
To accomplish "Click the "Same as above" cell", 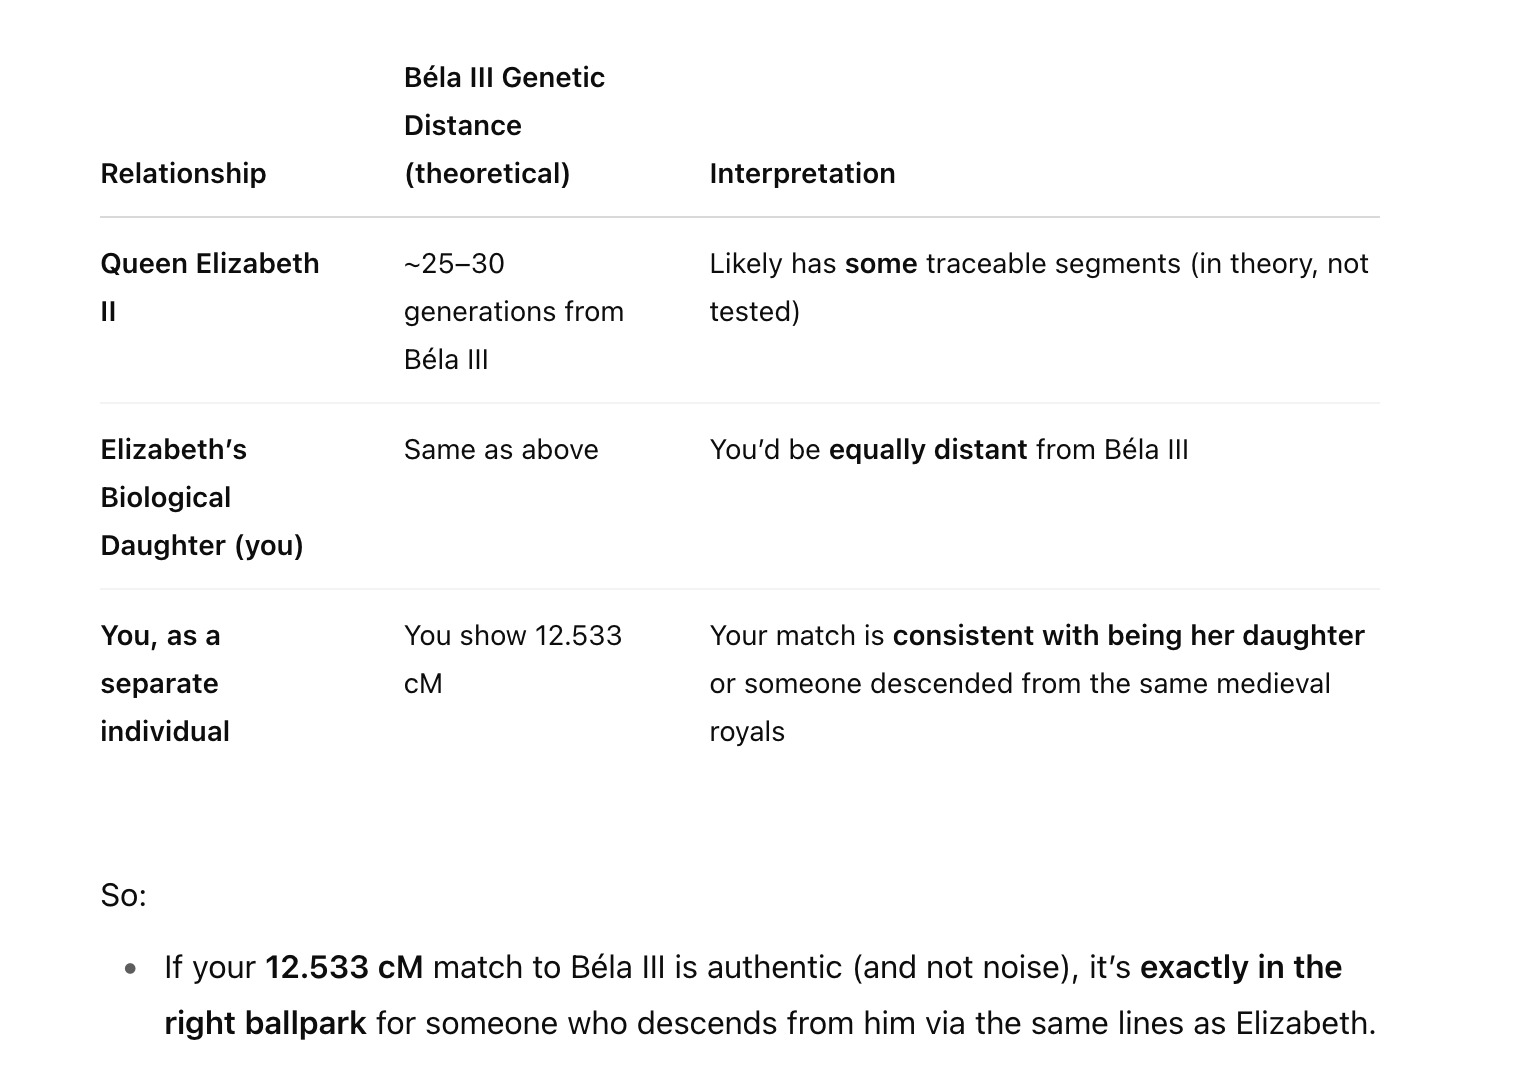I will [501, 450].
